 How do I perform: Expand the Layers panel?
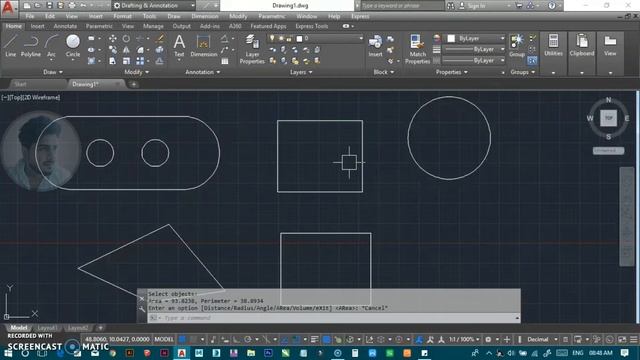301,72
